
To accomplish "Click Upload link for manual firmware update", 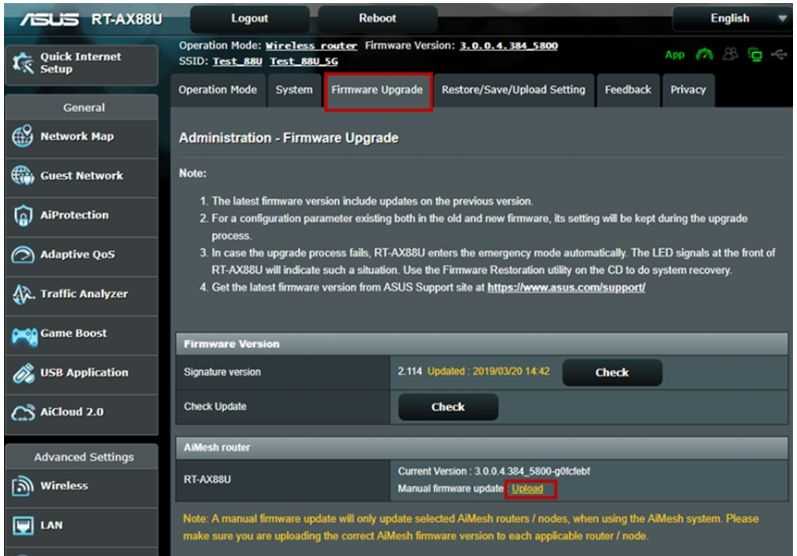I will 527,489.
